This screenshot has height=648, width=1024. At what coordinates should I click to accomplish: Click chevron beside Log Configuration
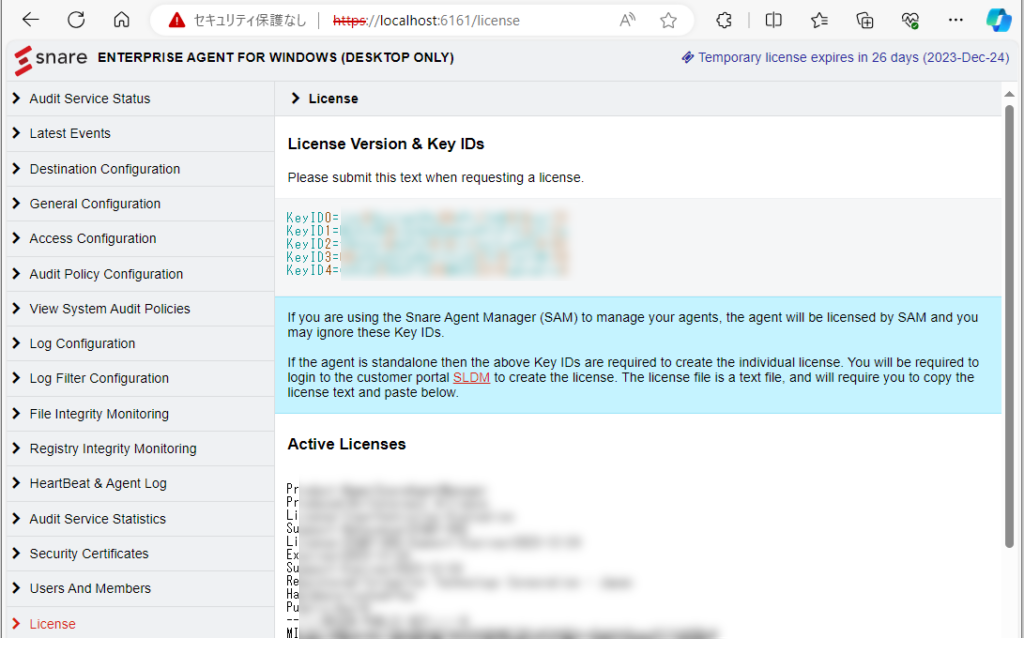click(x=16, y=343)
